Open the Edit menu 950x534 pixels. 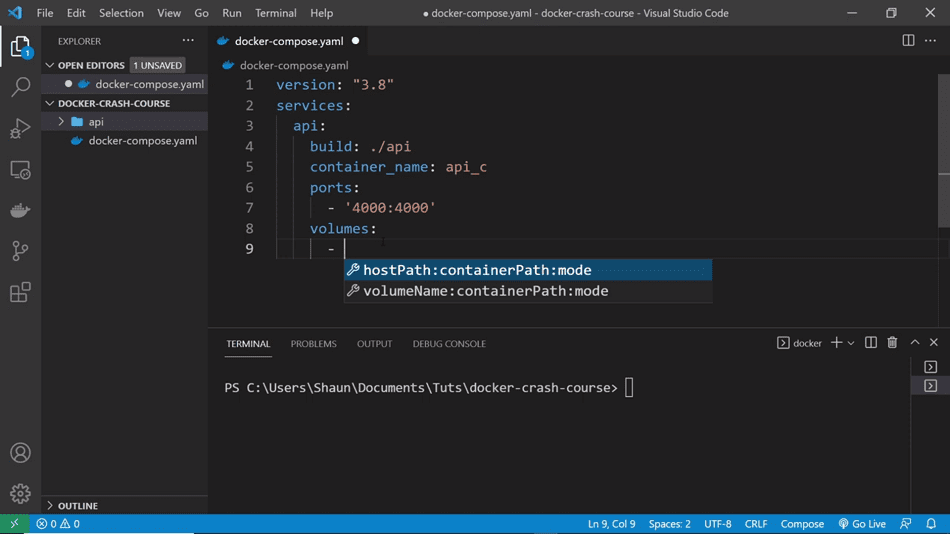pos(76,13)
